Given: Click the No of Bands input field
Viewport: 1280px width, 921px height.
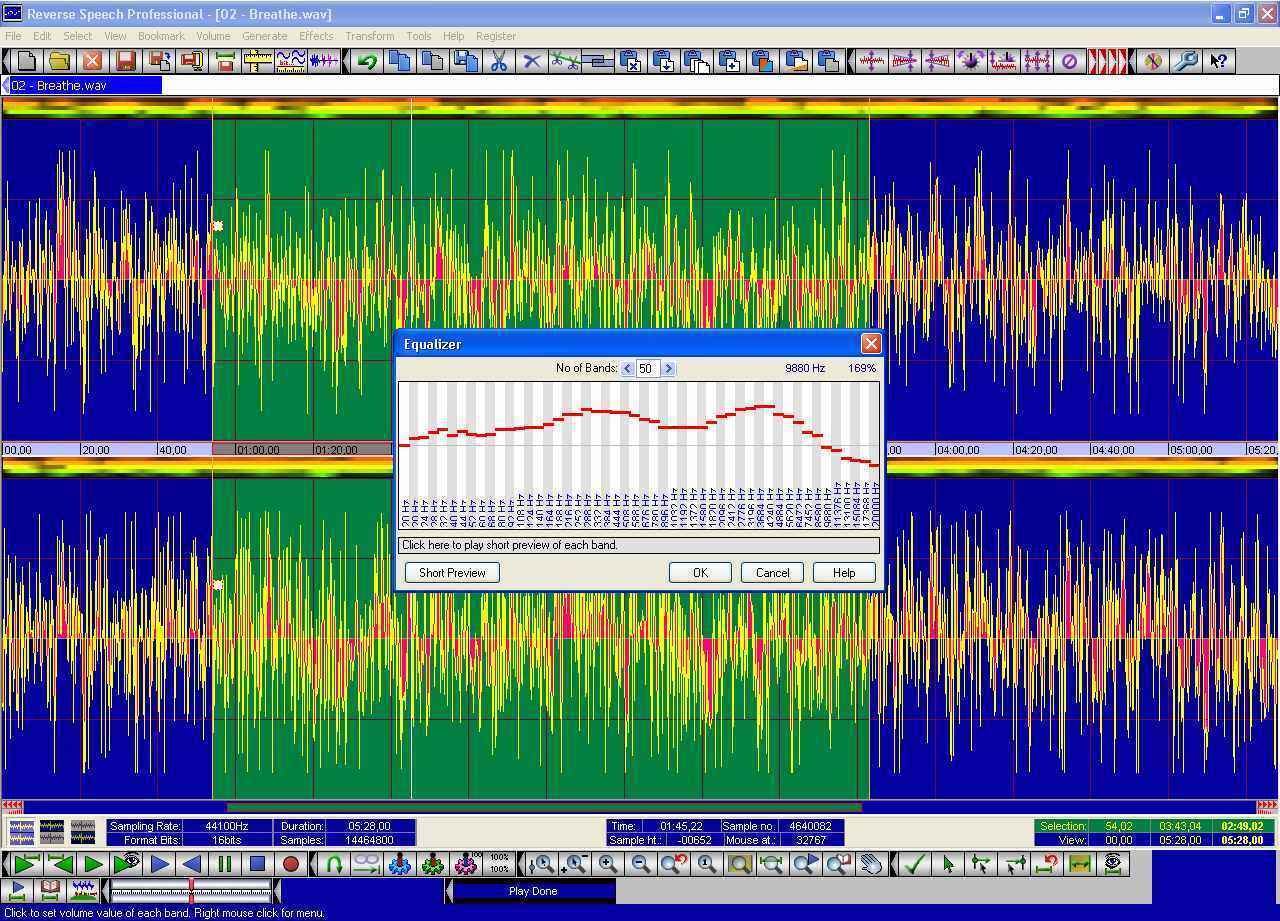Looking at the screenshot, I should 648,368.
